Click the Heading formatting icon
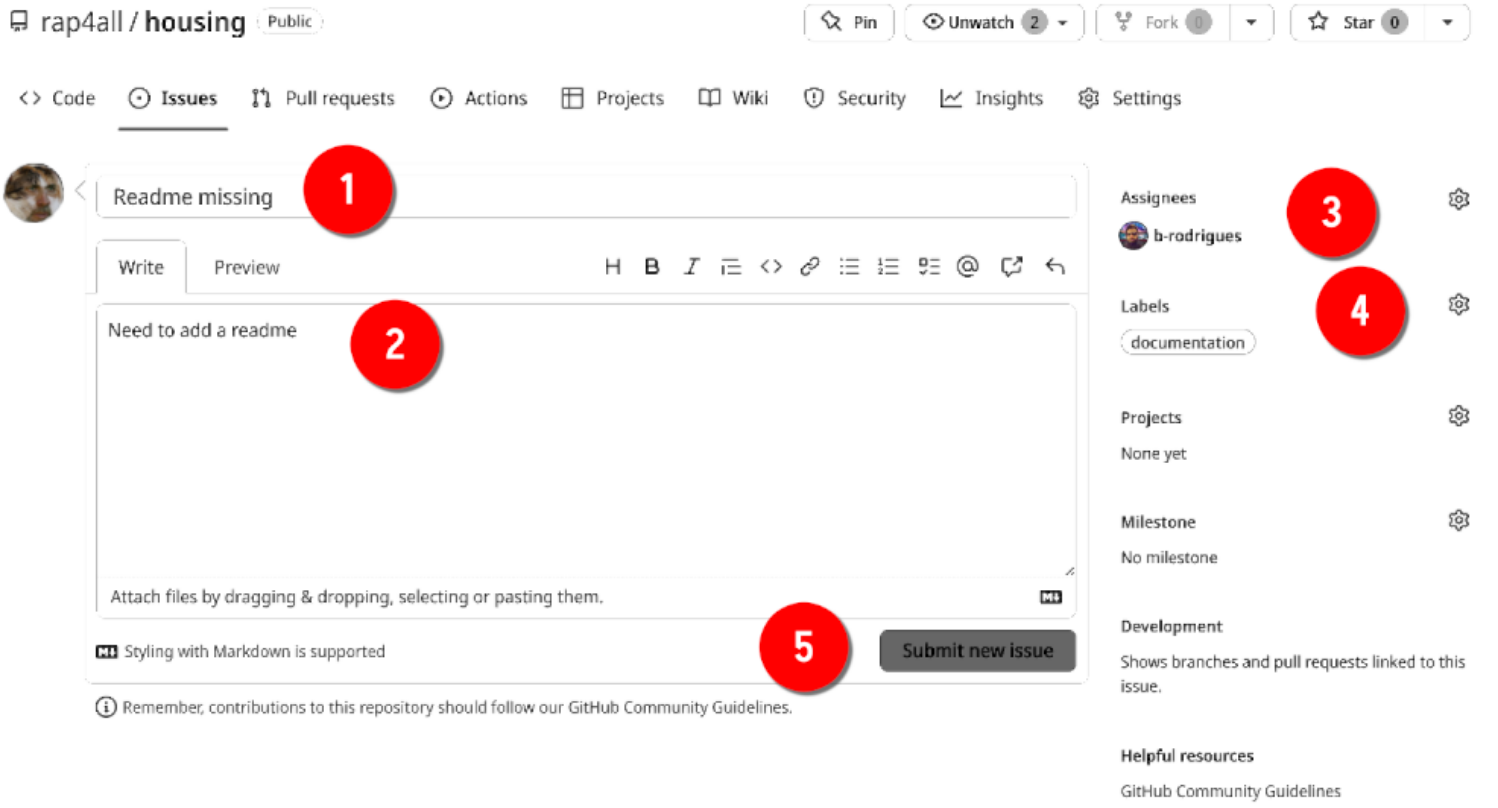Screen dimensions: 1498x808 click(x=613, y=267)
